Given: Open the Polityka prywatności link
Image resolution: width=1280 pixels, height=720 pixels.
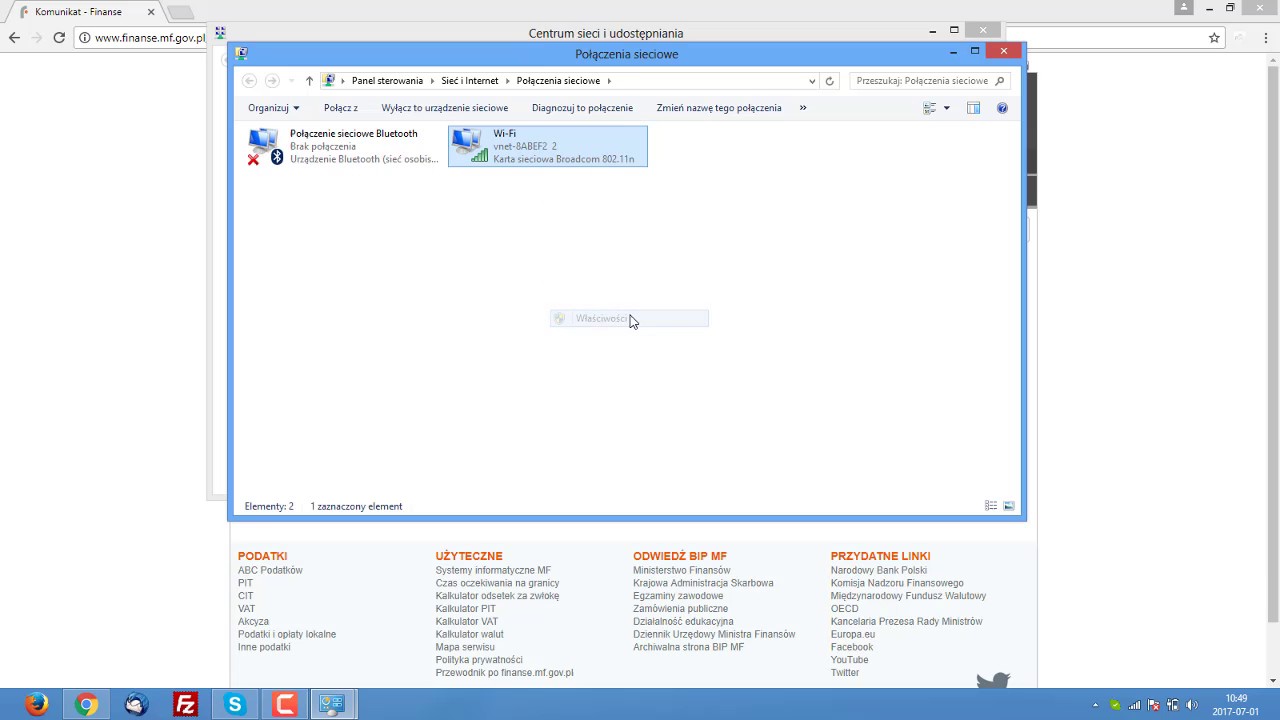Looking at the screenshot, I should pyautogui.click(x=479, y=660).
